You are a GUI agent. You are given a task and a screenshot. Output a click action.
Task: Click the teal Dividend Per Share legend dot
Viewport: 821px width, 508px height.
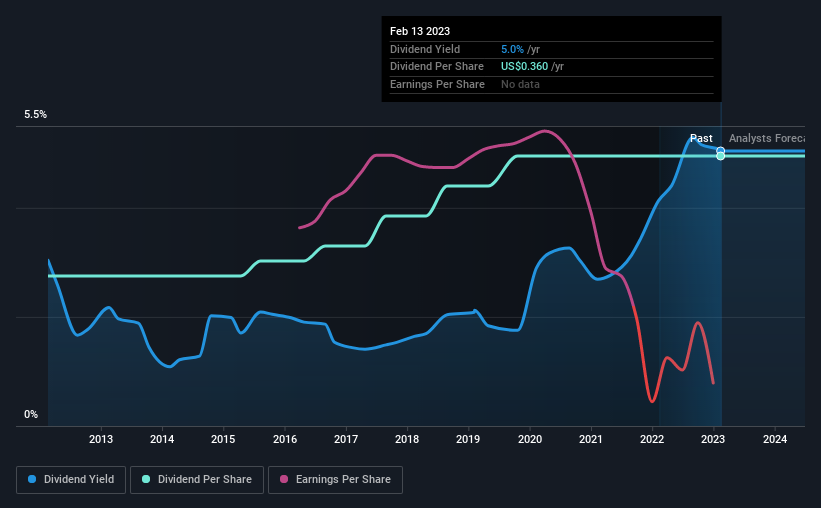(146, 479)
